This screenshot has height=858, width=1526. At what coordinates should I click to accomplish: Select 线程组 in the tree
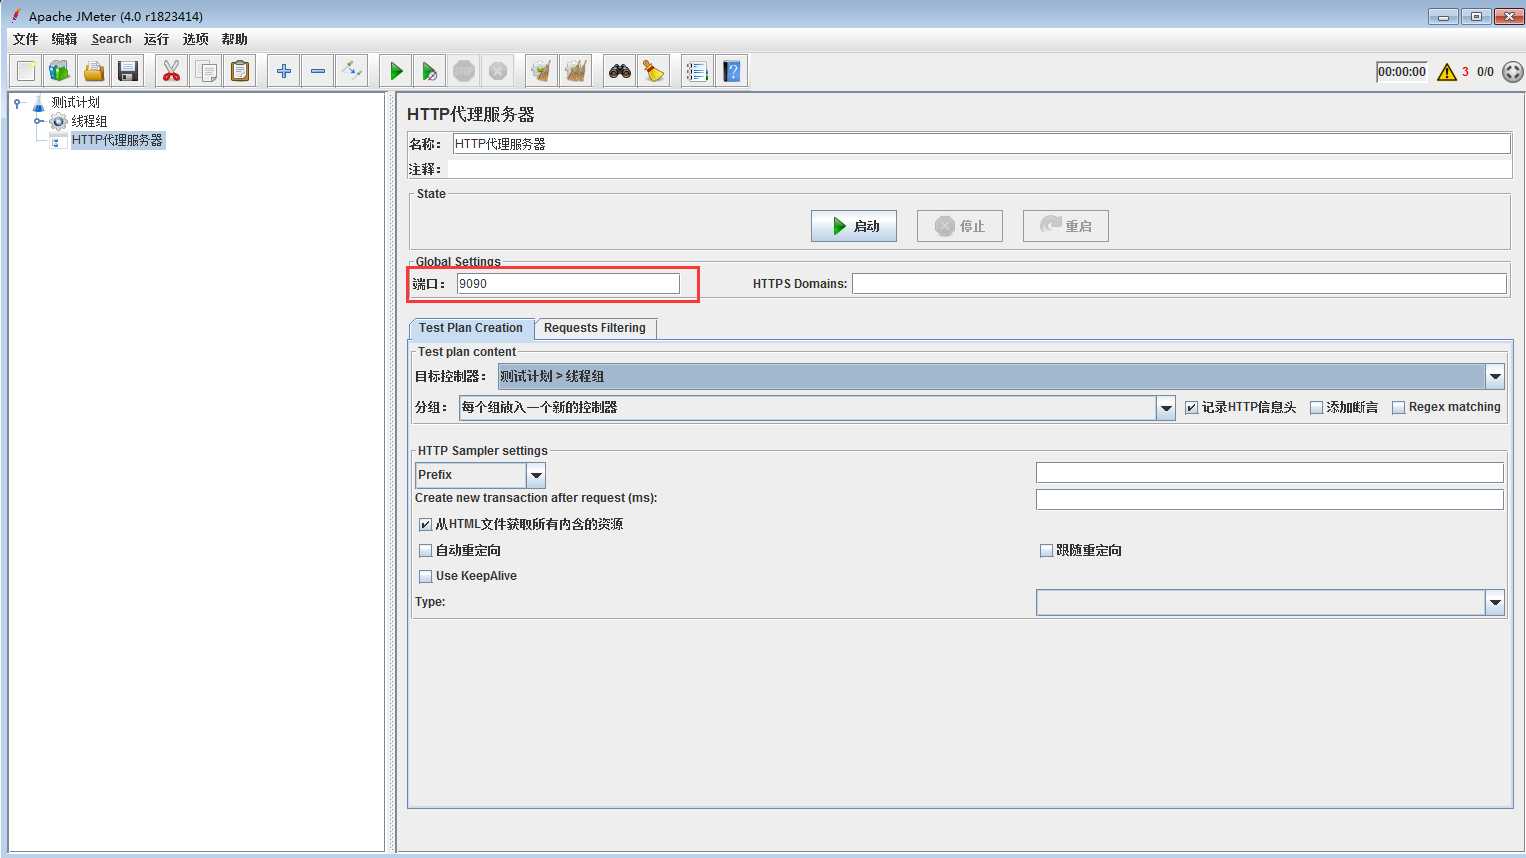pos(89,121)
